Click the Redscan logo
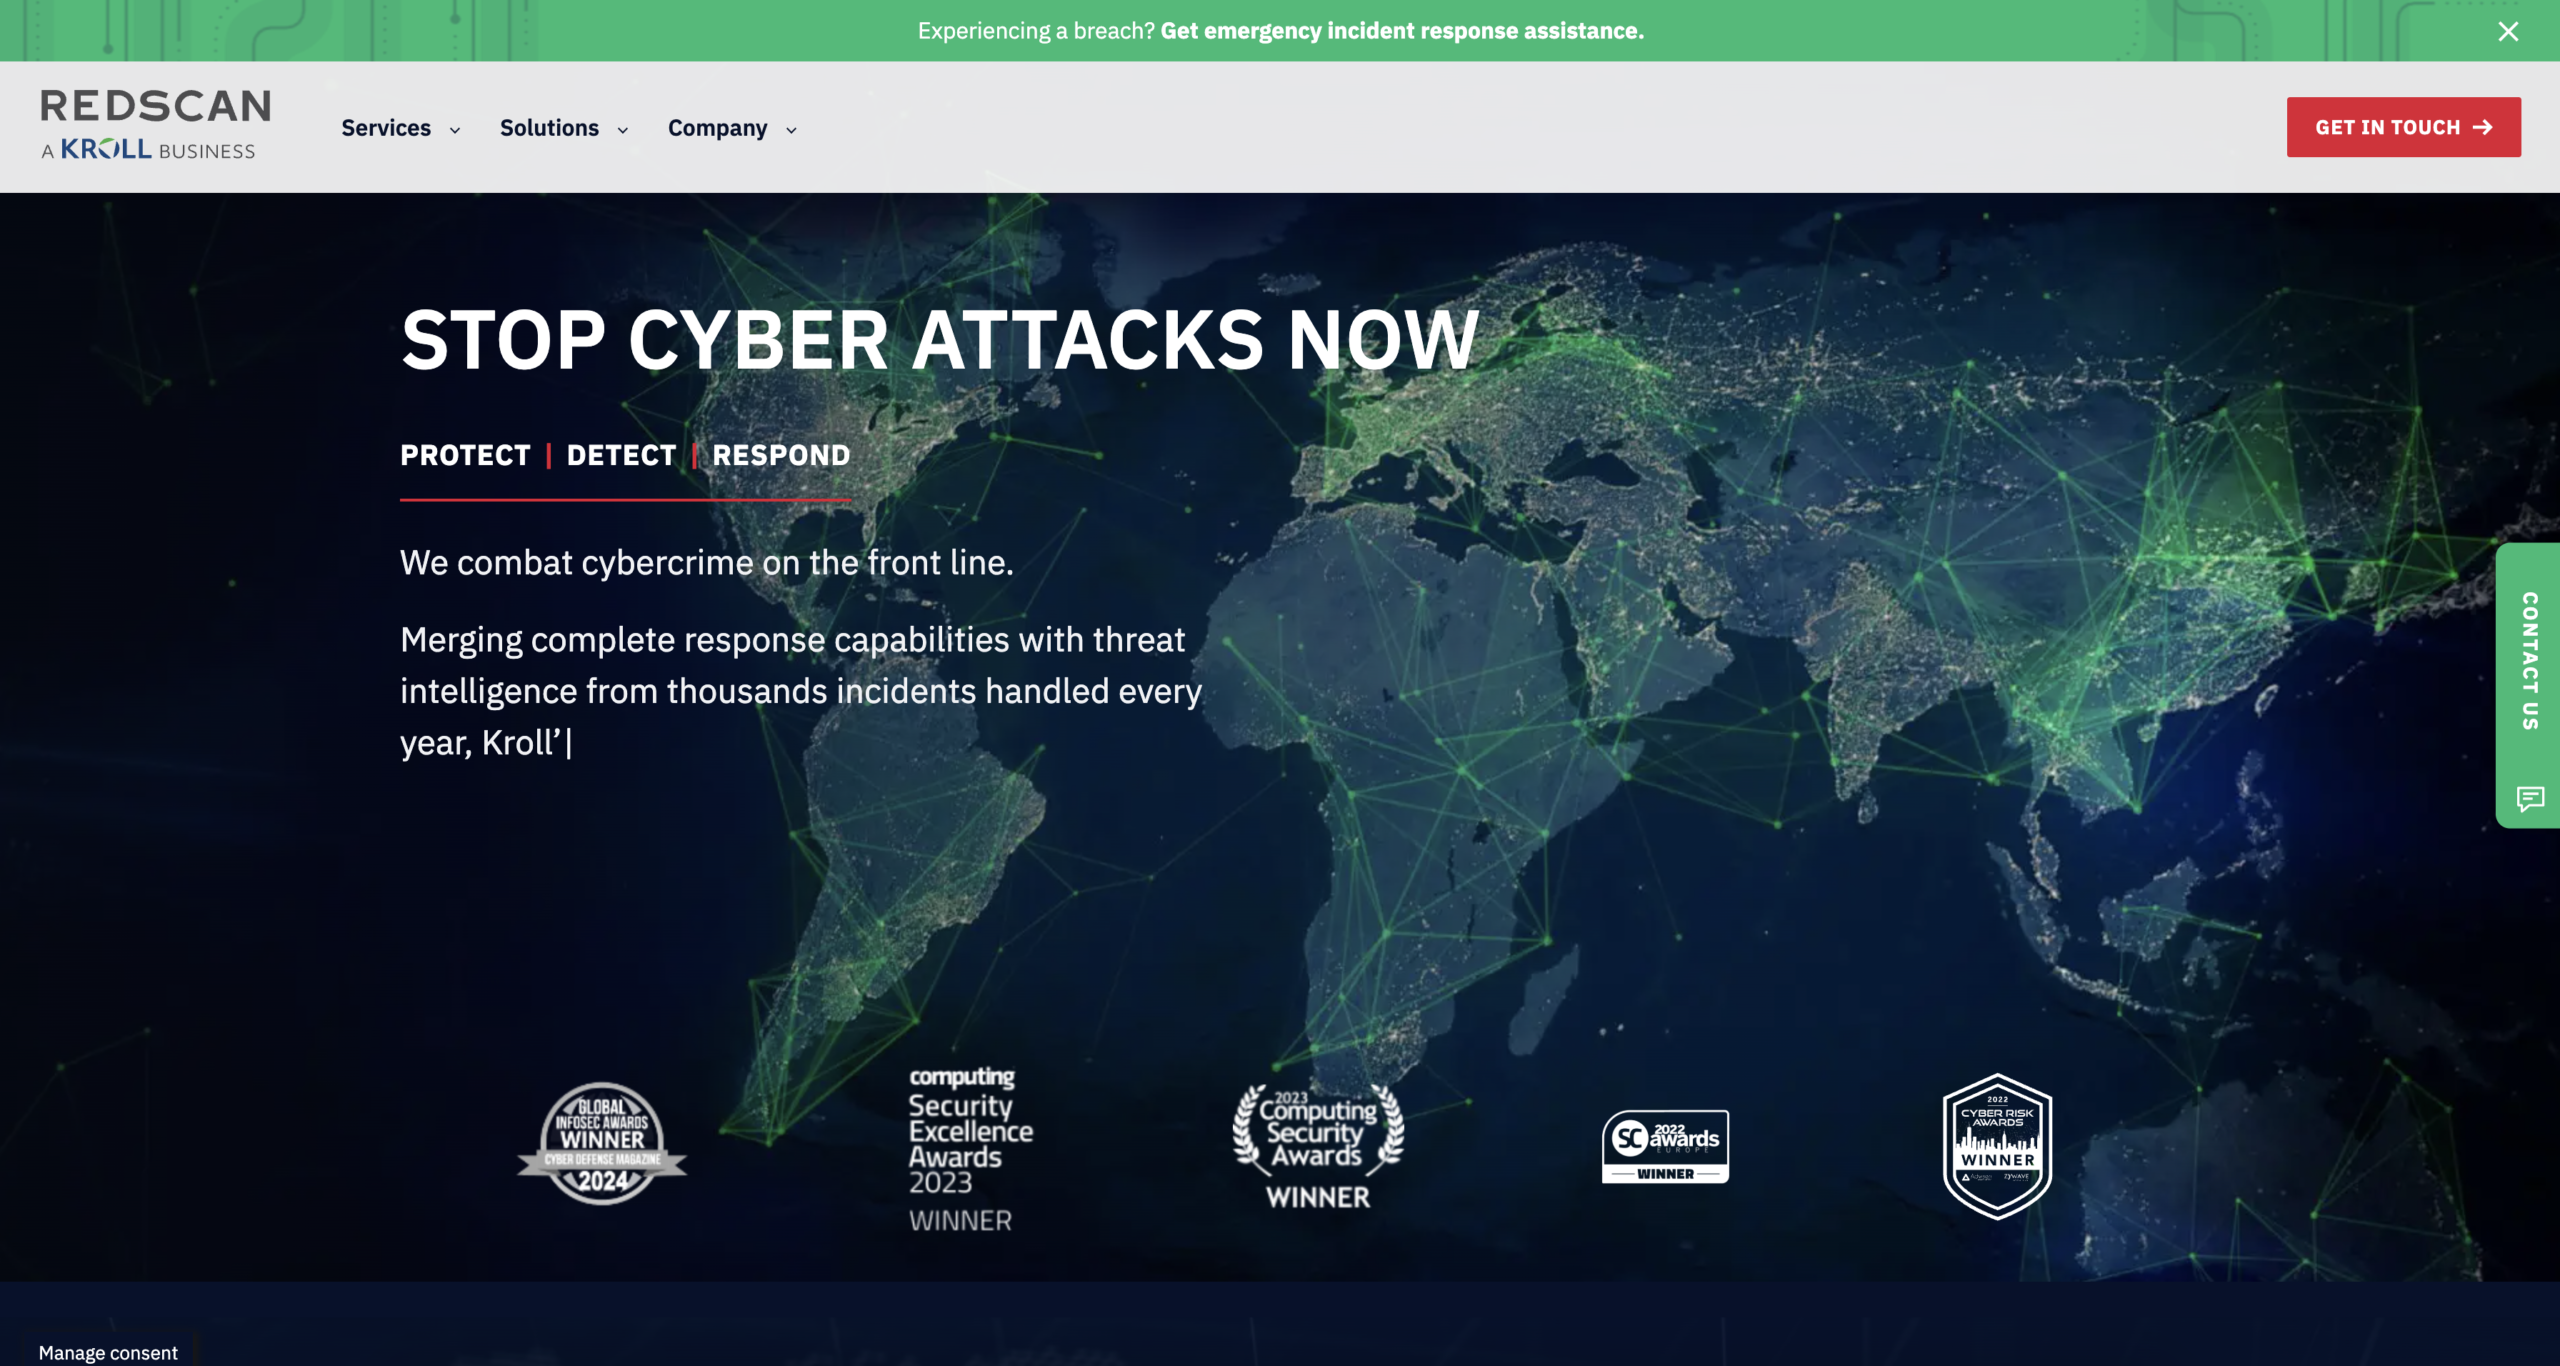This screenshot has height=1366, width=2560. (154, 106)
